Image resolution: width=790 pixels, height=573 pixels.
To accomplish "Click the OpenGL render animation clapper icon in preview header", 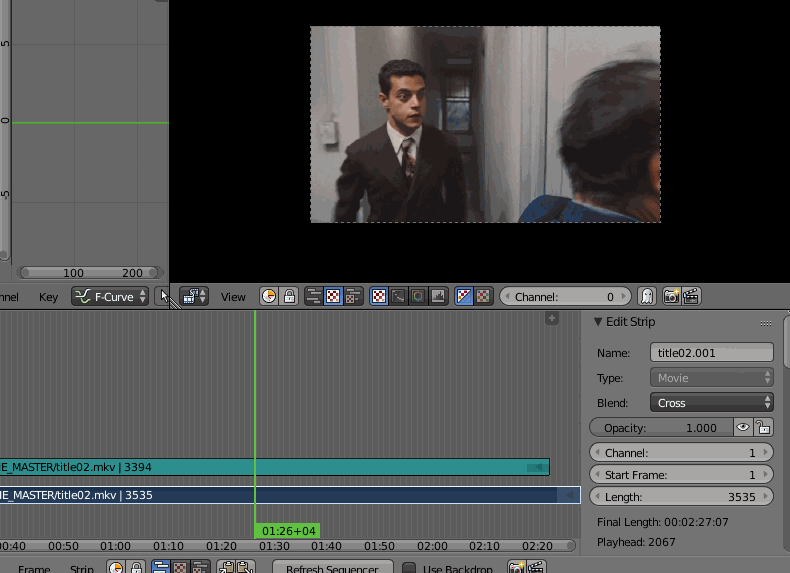I will click(x=691, y=296).
